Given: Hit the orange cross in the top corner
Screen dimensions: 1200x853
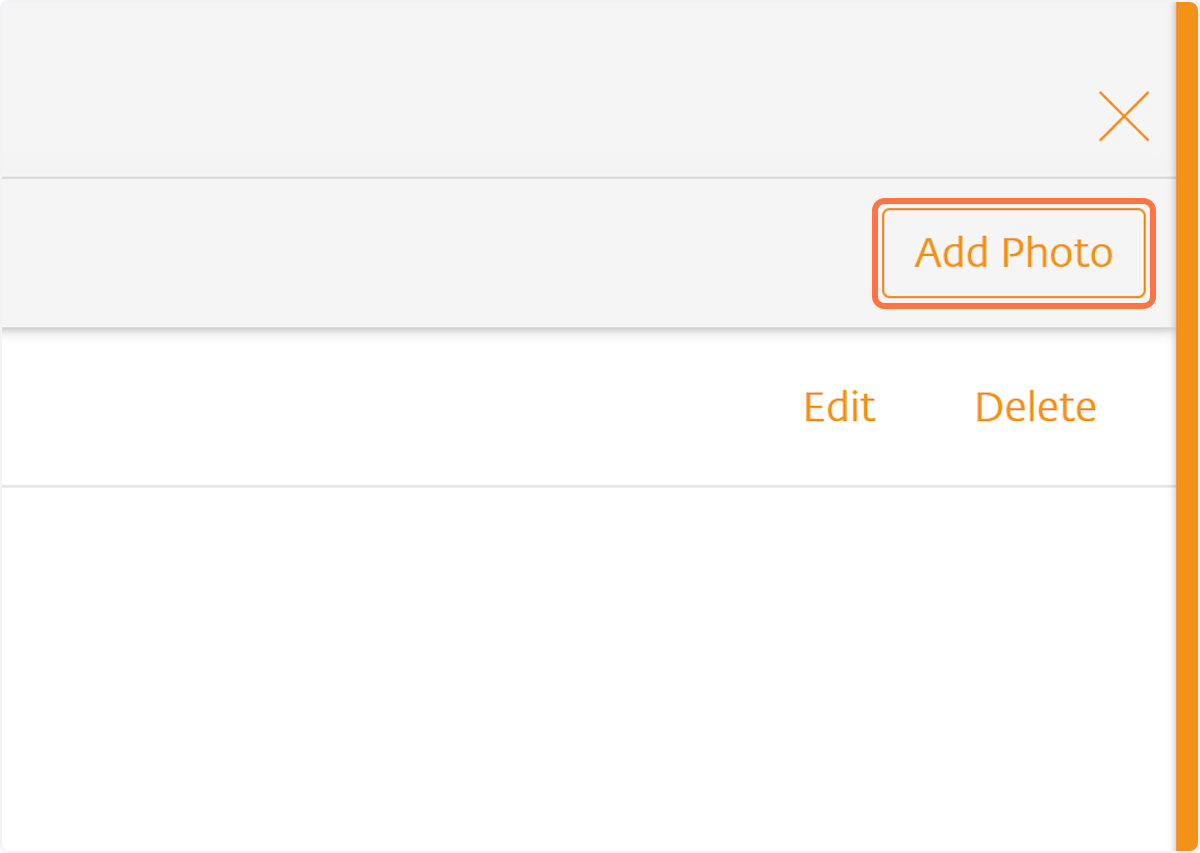Looking at the screenshot, I should (x=1124, y=116).
